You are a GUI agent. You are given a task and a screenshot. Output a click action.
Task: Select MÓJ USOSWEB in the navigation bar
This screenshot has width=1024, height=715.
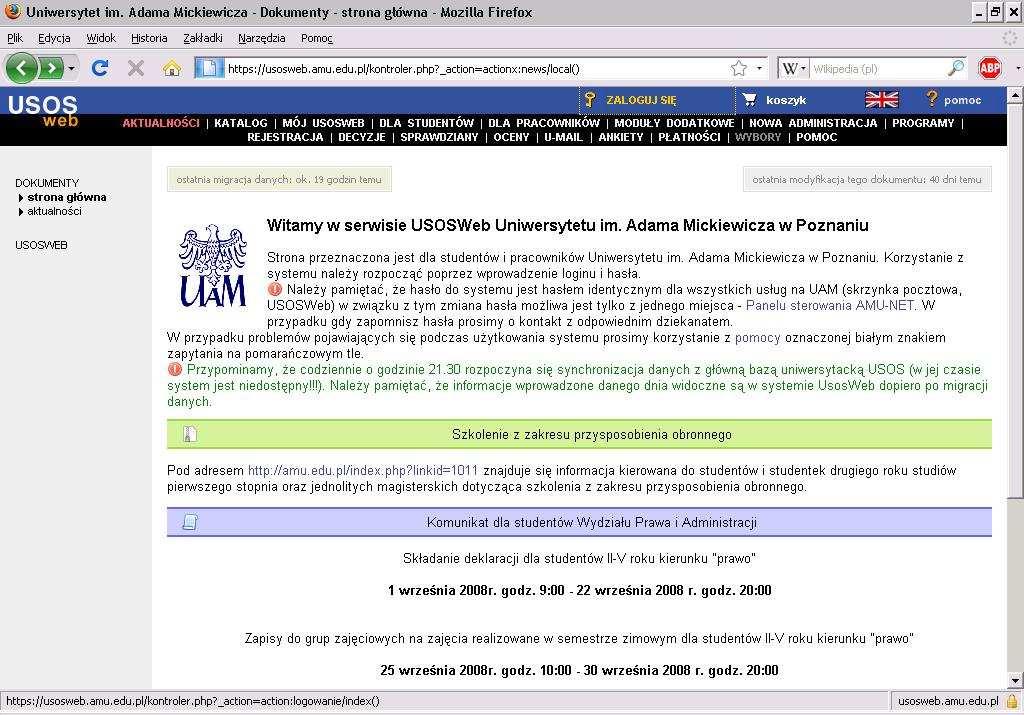click(323, 123)
